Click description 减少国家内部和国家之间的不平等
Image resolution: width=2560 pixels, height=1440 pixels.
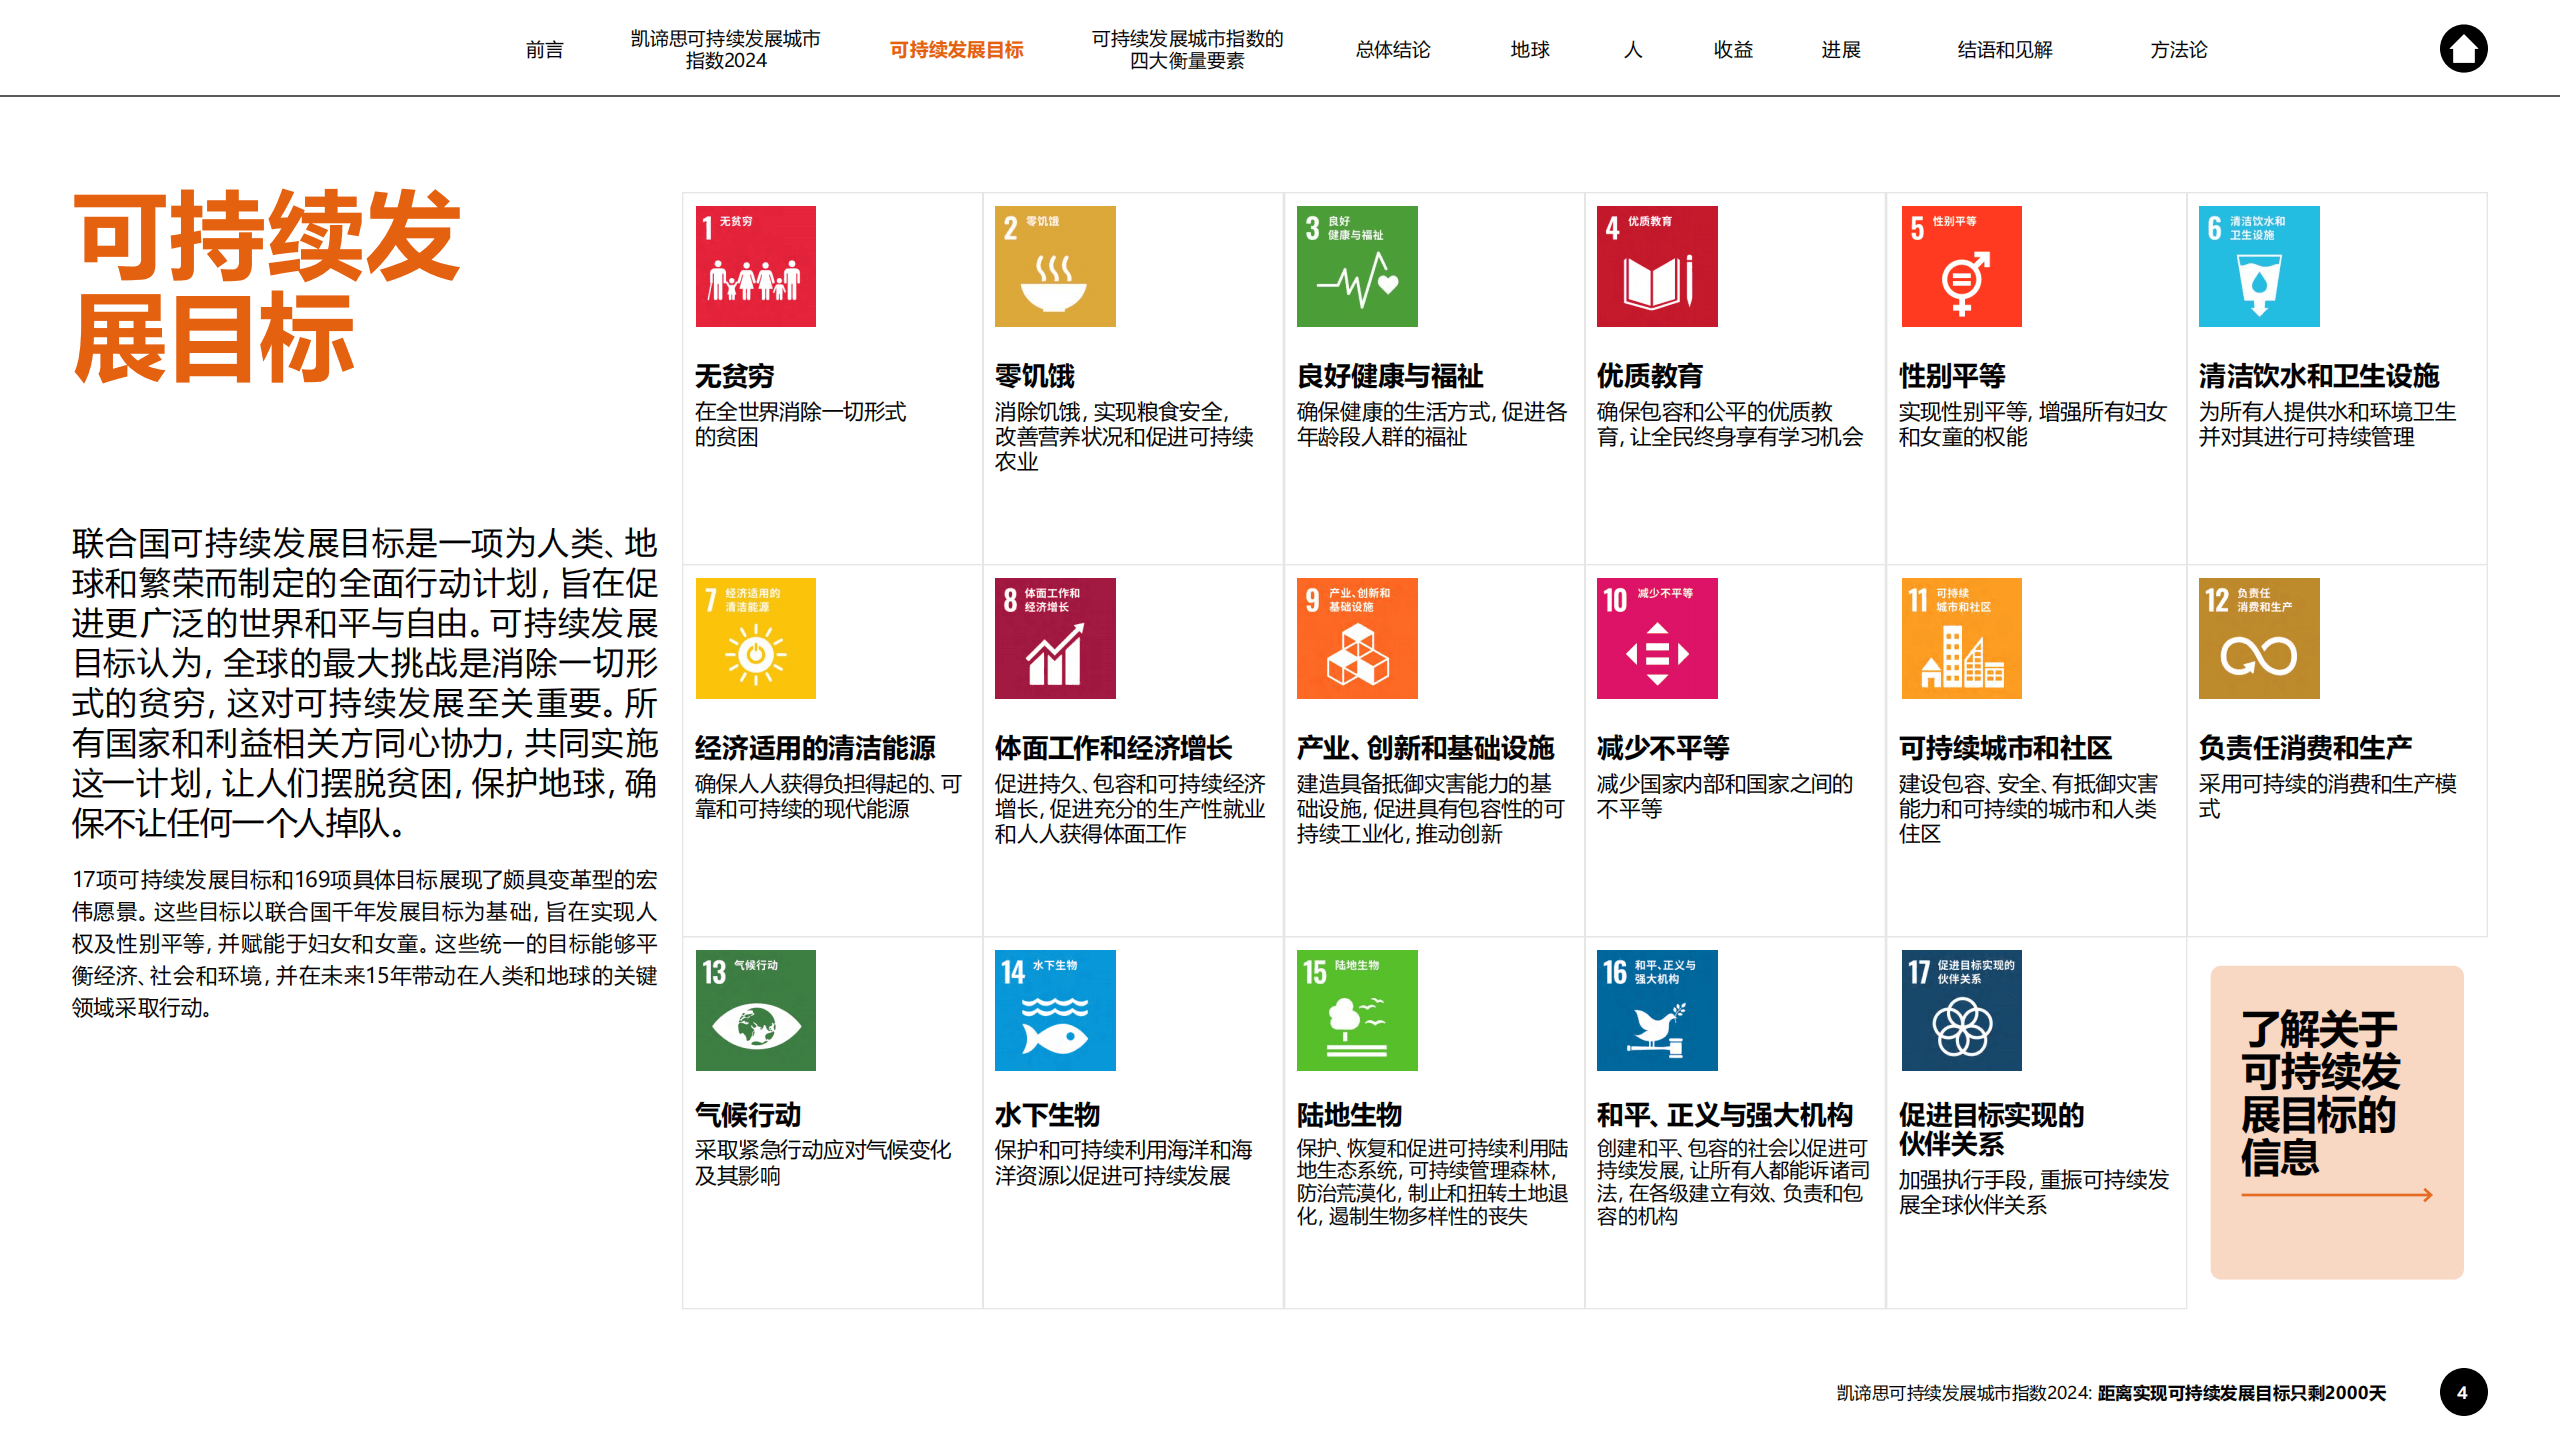[x=1725, y=796]
